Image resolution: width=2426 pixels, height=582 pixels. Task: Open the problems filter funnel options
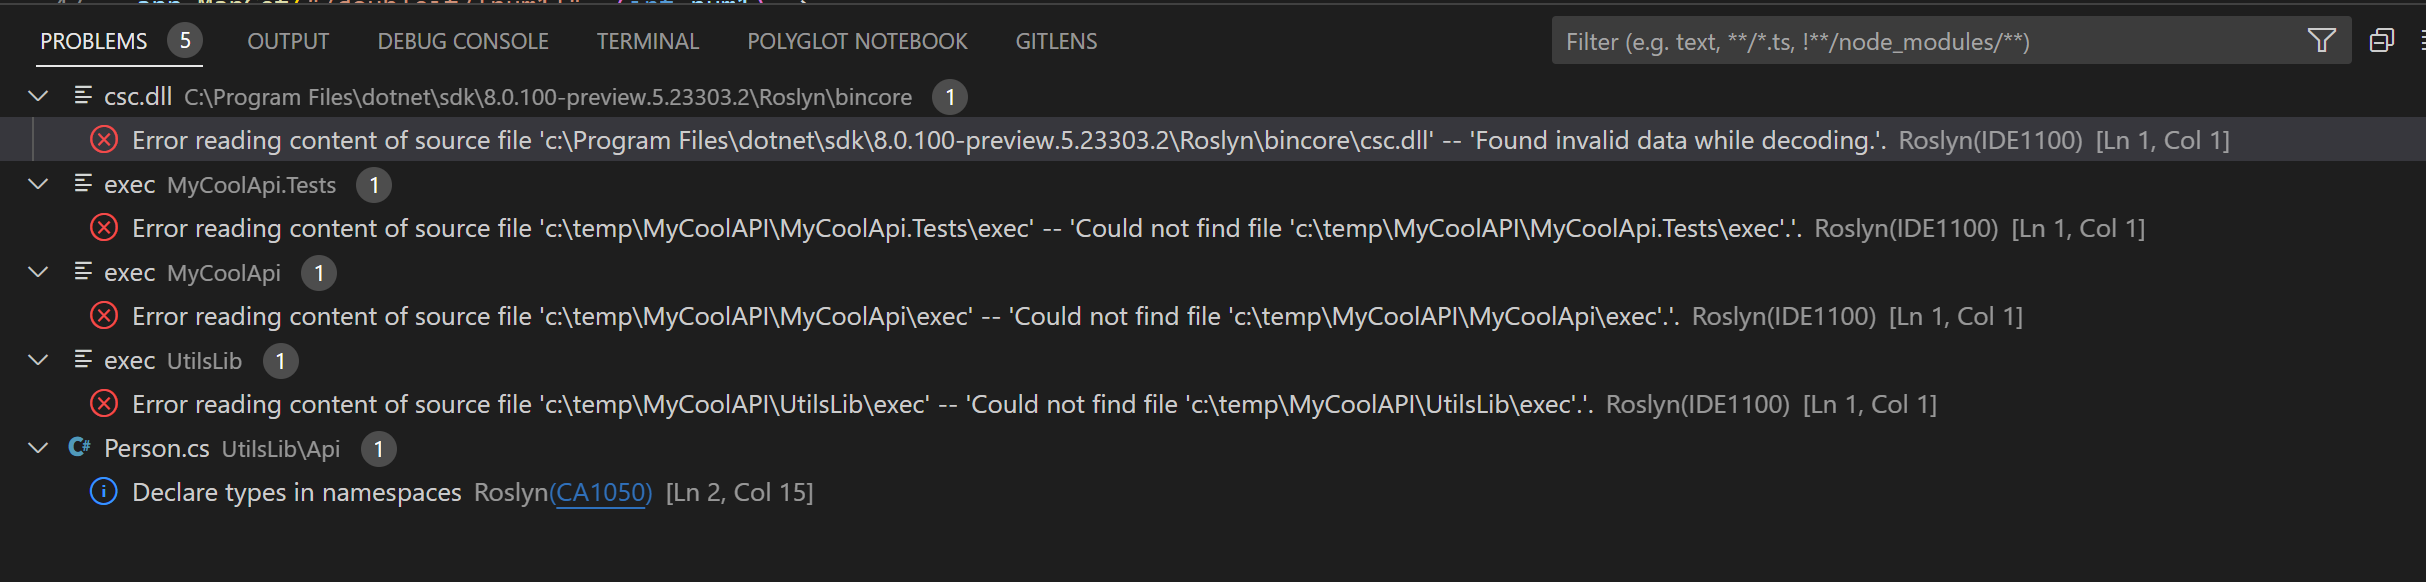coord(2320,40)
